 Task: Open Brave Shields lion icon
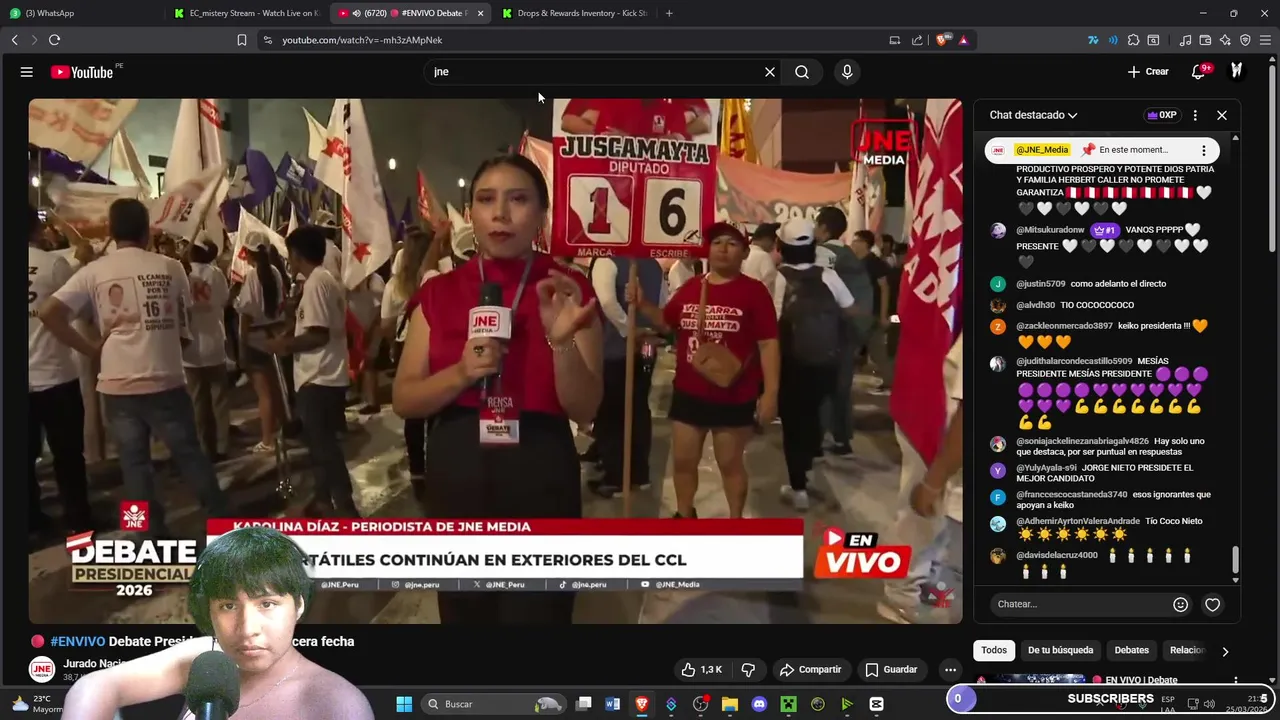tap(941, 40)
